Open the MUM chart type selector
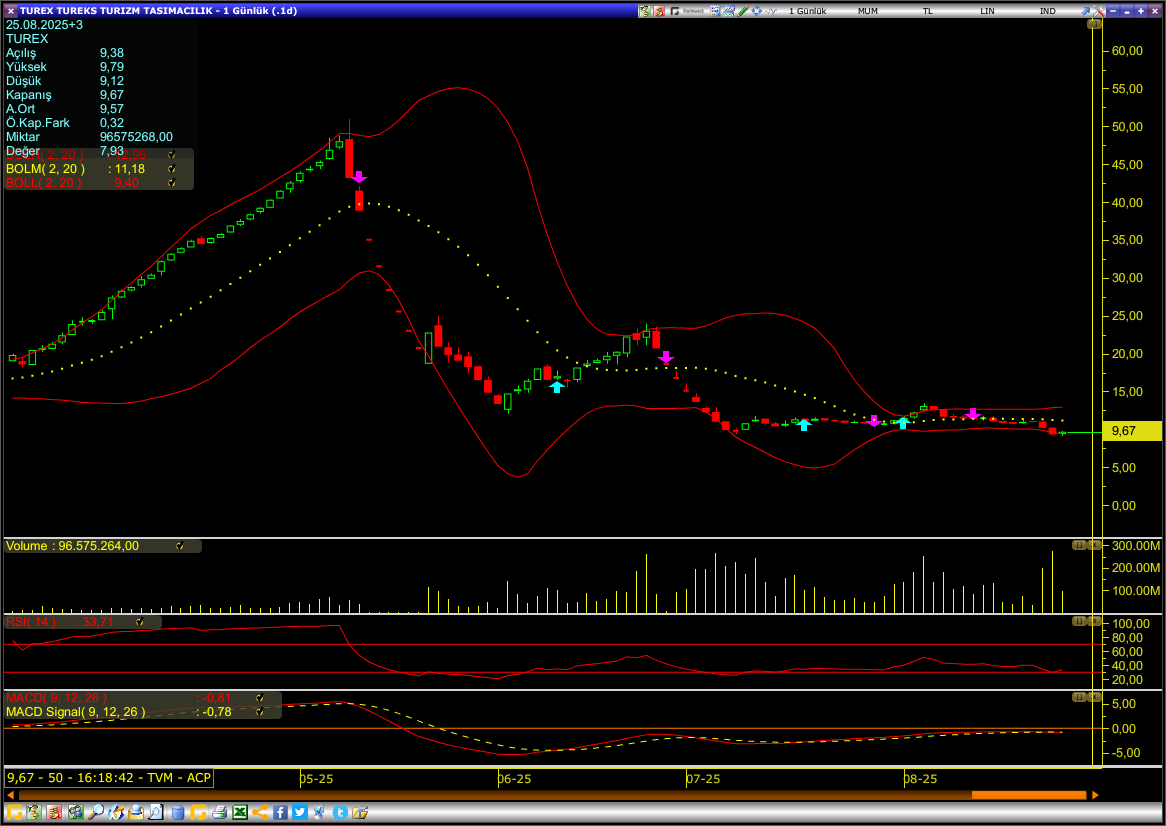This screenshot has height=826, width=1166. click(x=868, y=11)
